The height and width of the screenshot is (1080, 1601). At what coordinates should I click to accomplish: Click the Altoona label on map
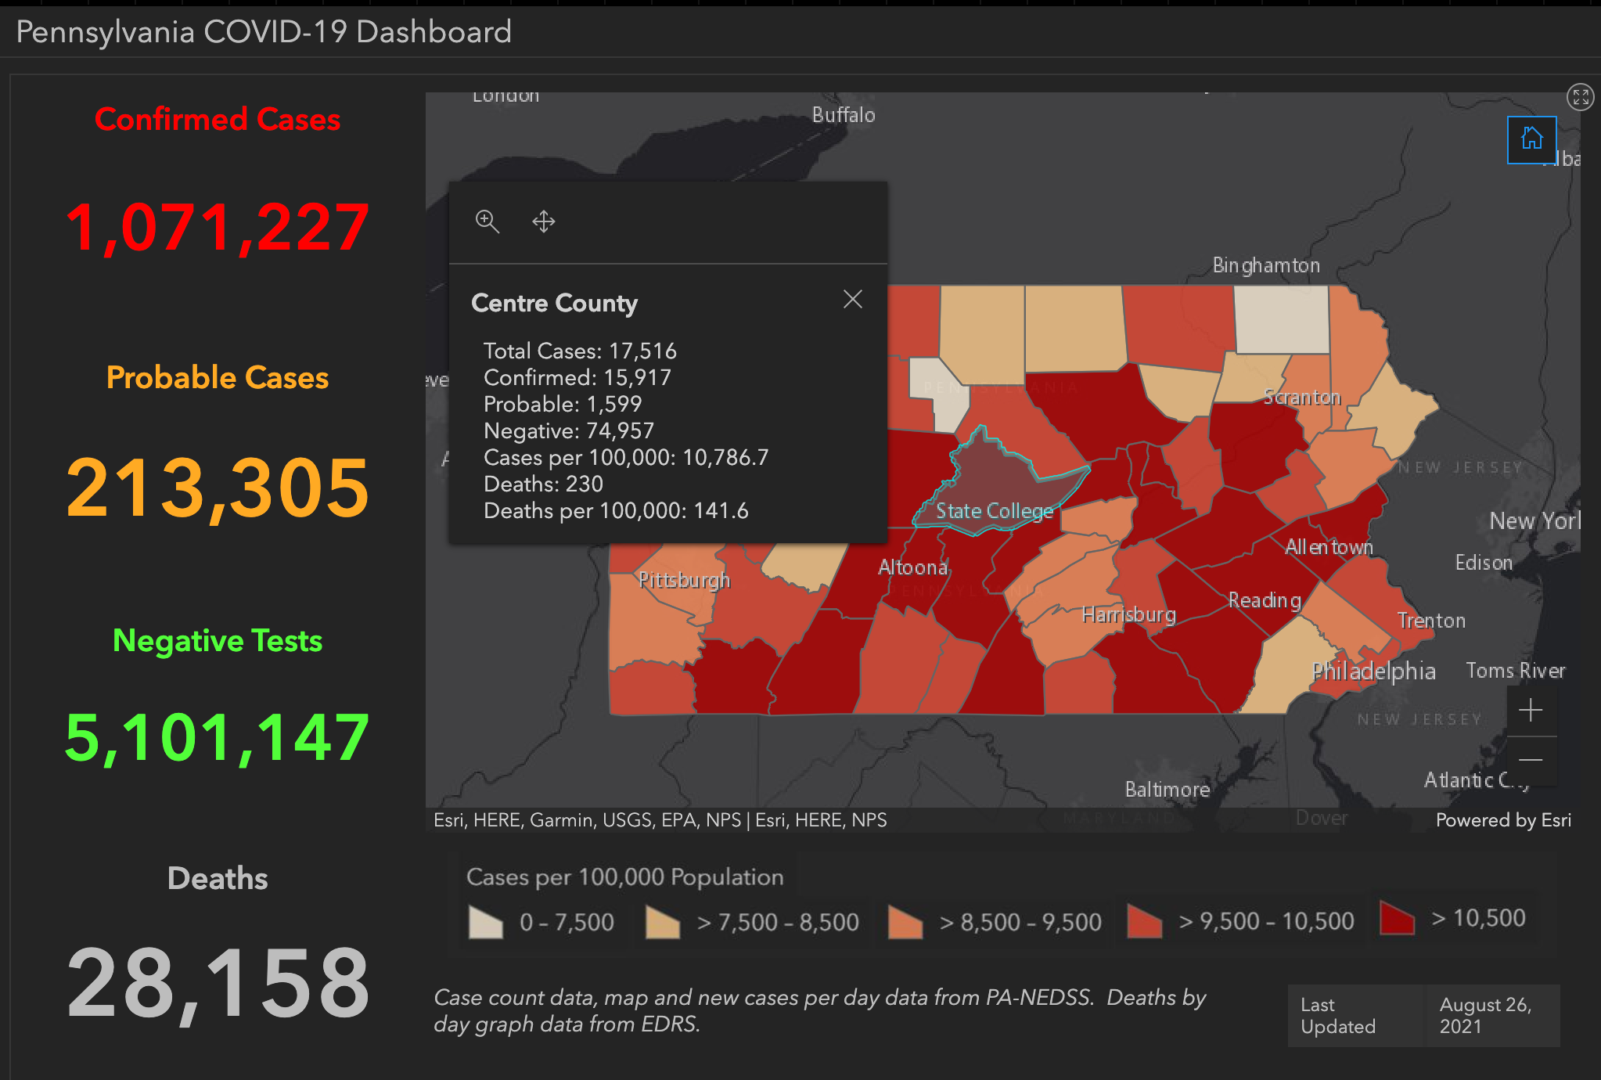[913, 567]
